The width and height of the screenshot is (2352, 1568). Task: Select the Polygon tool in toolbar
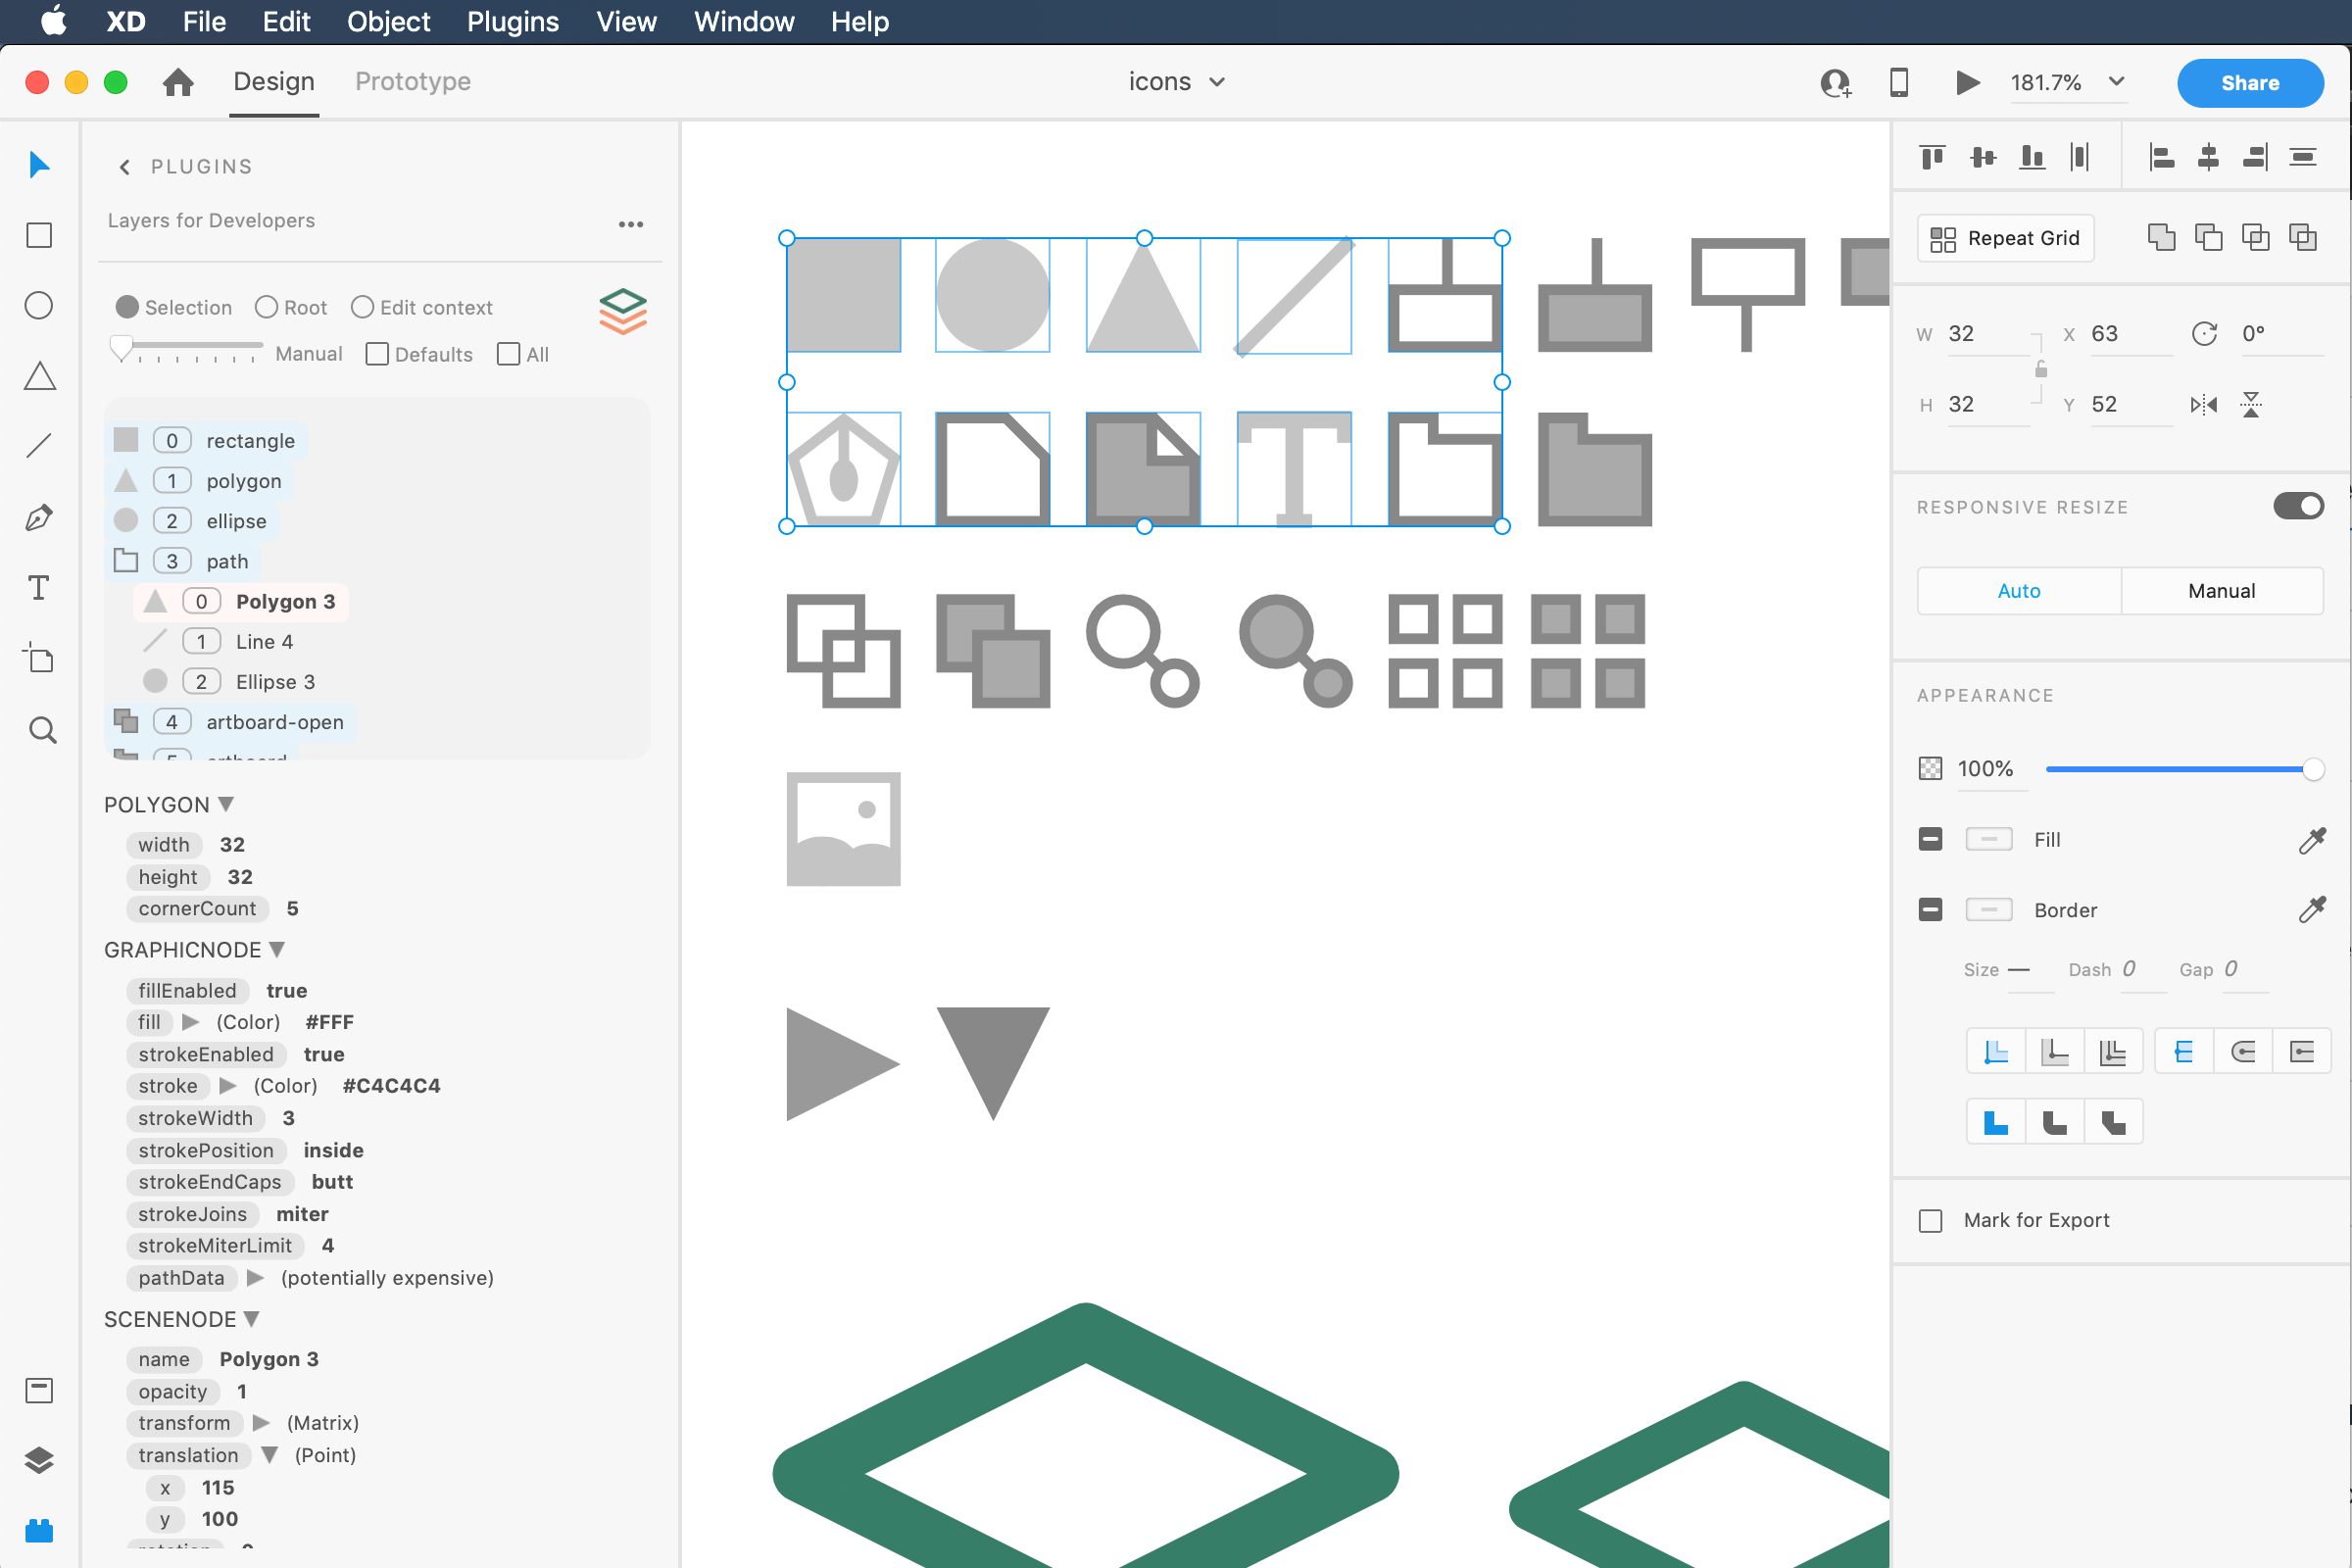[39, 376]
